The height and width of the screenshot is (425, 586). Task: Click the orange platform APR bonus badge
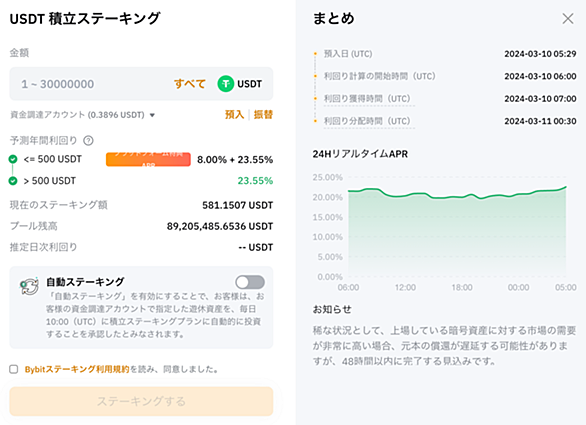[148, 159]
